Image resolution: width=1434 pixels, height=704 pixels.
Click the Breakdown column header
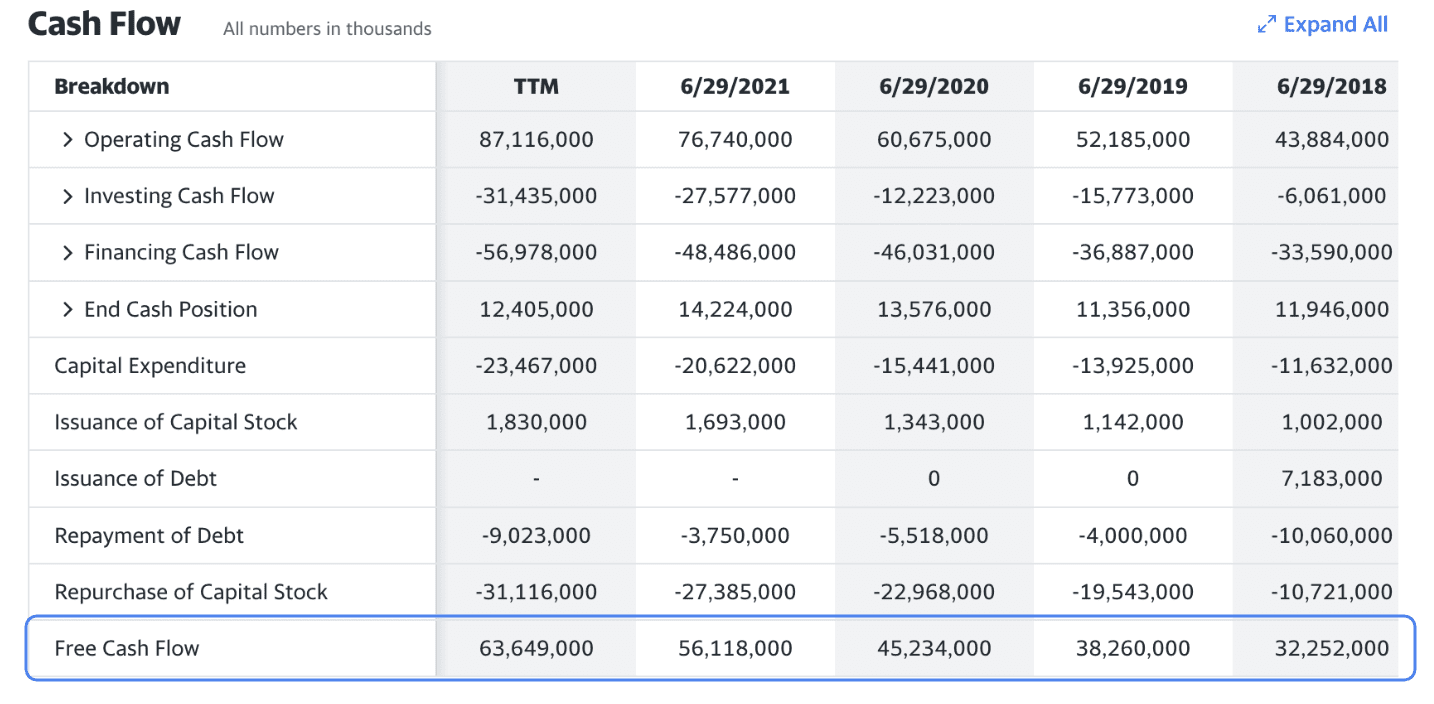pyautogui.click(x=112, y=87)
